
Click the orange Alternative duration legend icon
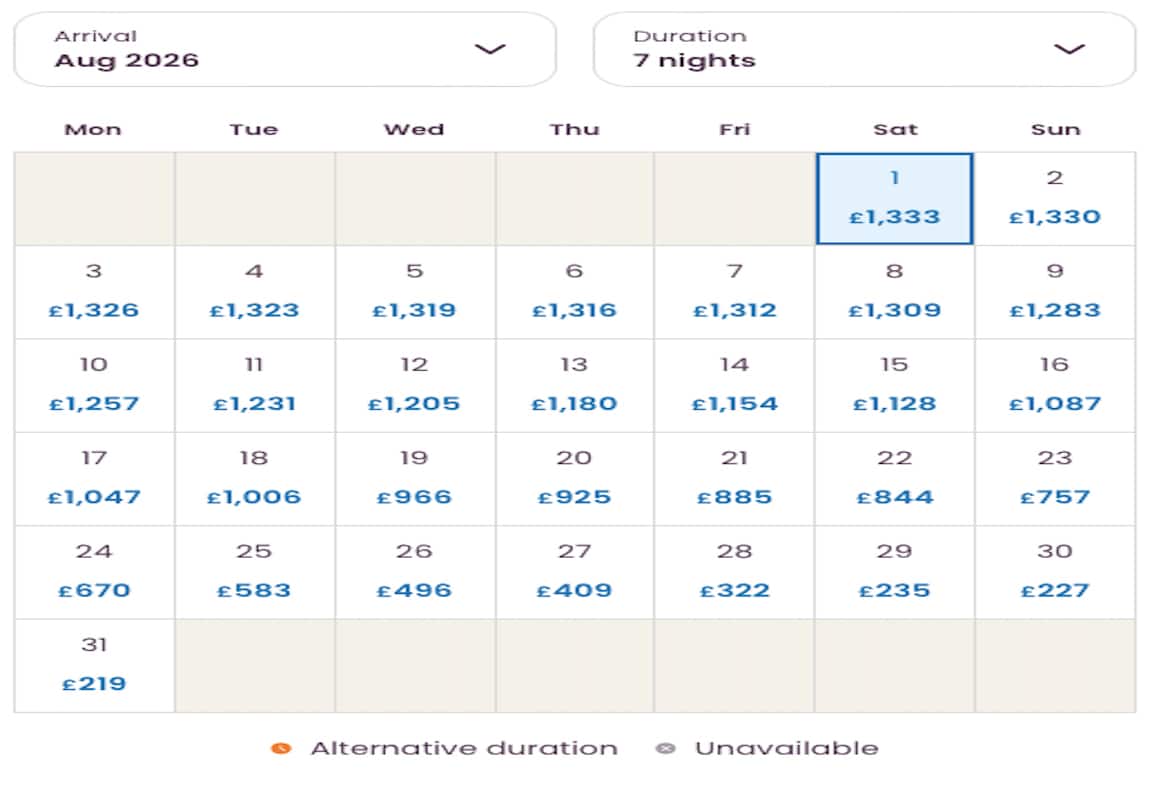281,748
